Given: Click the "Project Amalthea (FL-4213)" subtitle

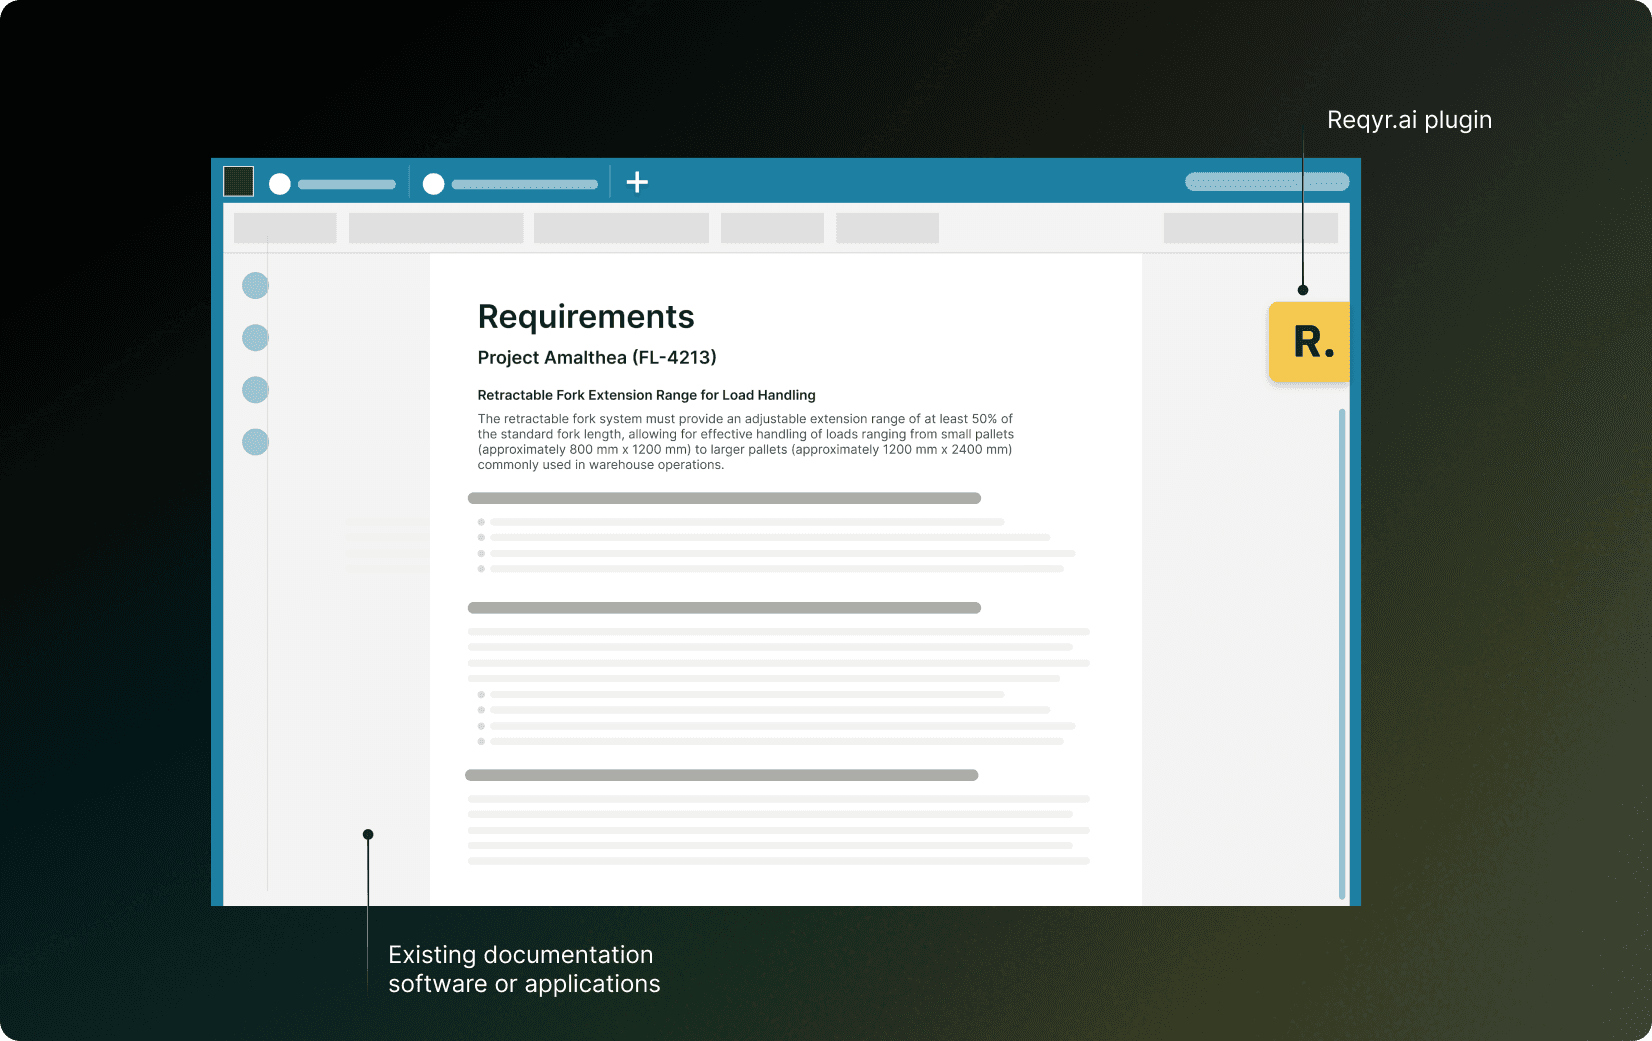Looking at the screenshot, I should pos(597,358).
